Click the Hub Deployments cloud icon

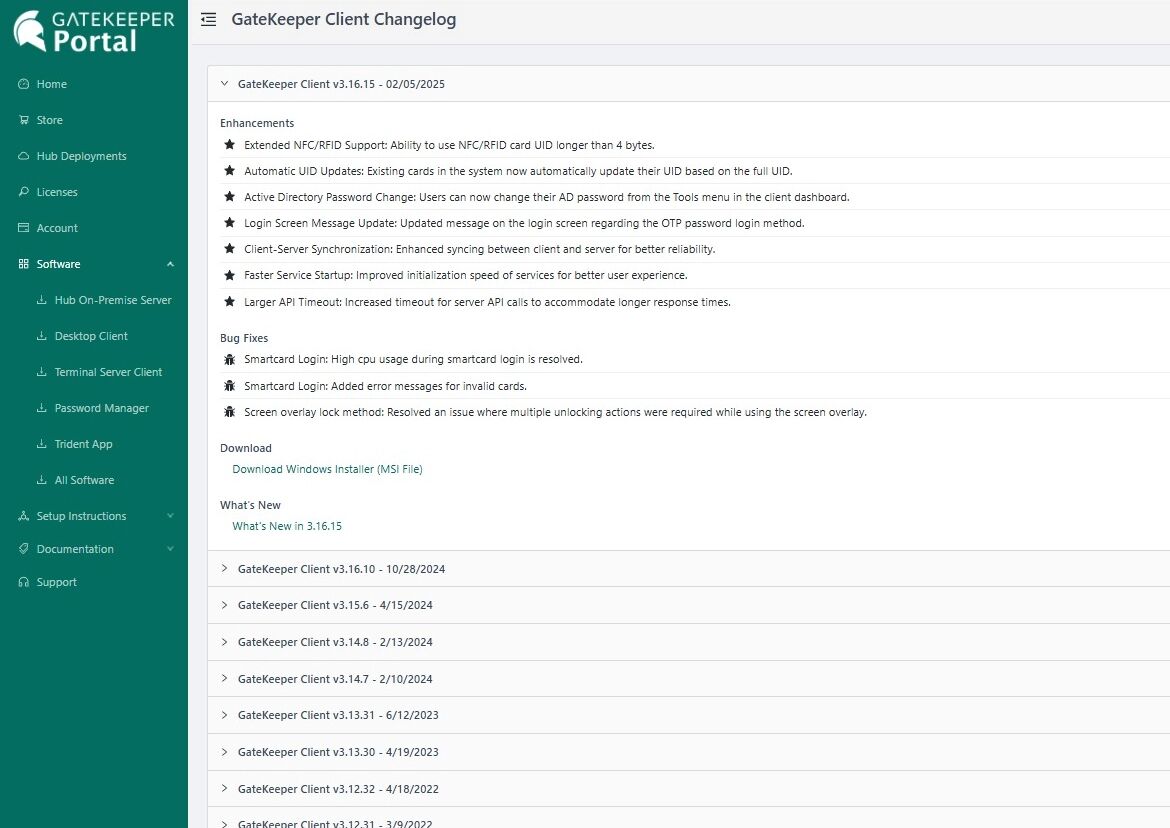23,156
